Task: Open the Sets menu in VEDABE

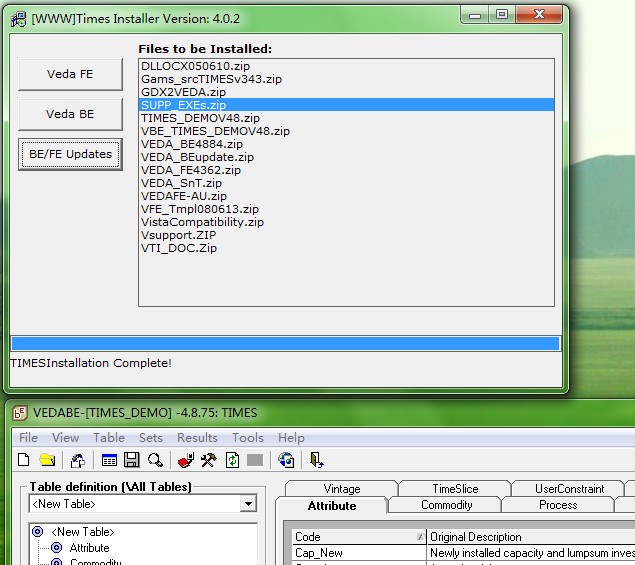Action: tap(151, 438)
